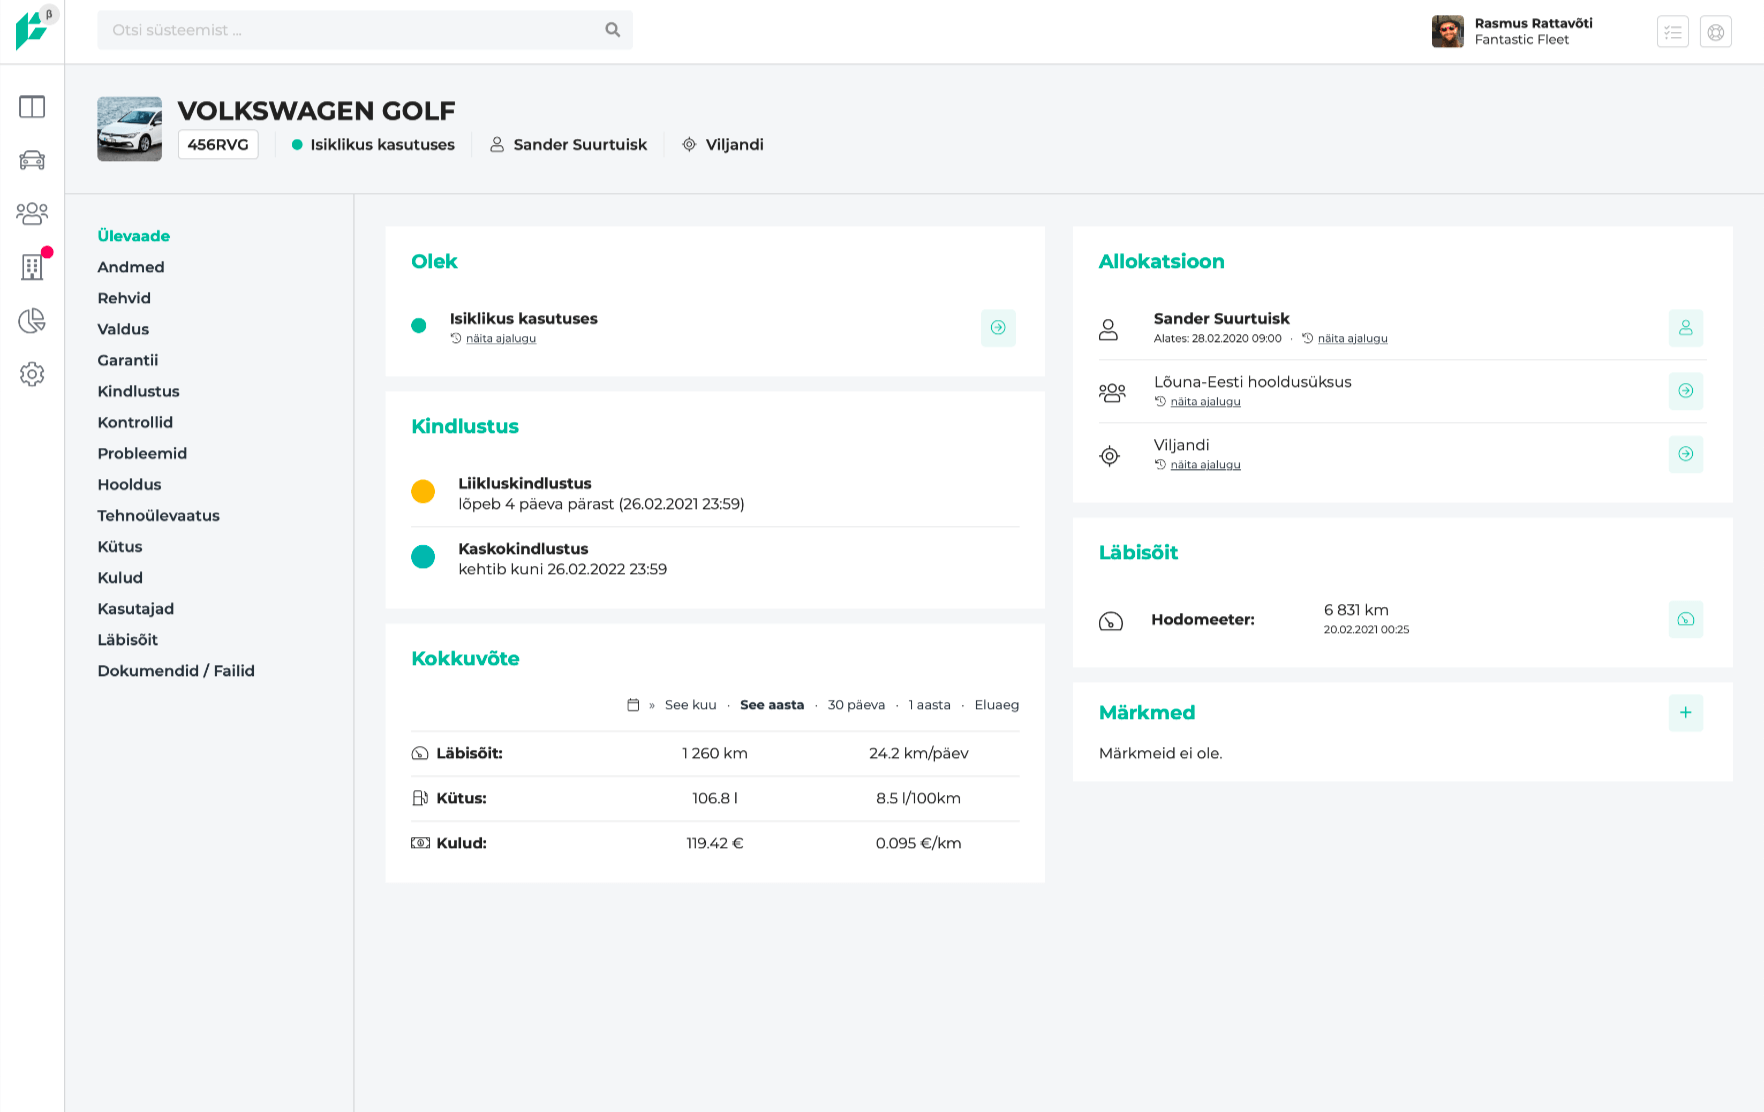Select 1 aasta period filter
Viewport: 1764px width, 1112px height.
pyautogui.click(x=929, y=705)
